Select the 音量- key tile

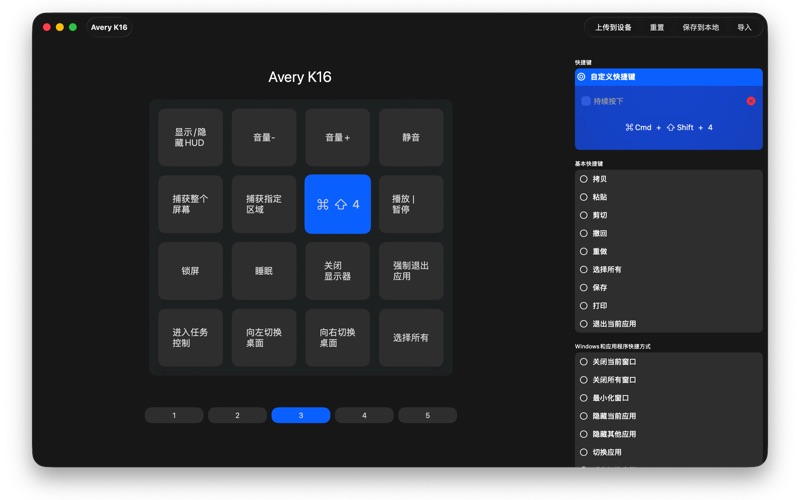[264, 137]
